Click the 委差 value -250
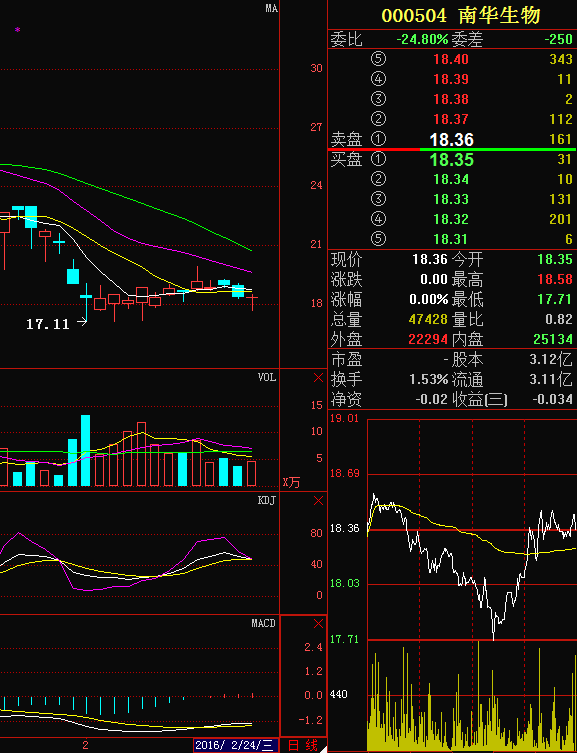 tap(558, 39)
